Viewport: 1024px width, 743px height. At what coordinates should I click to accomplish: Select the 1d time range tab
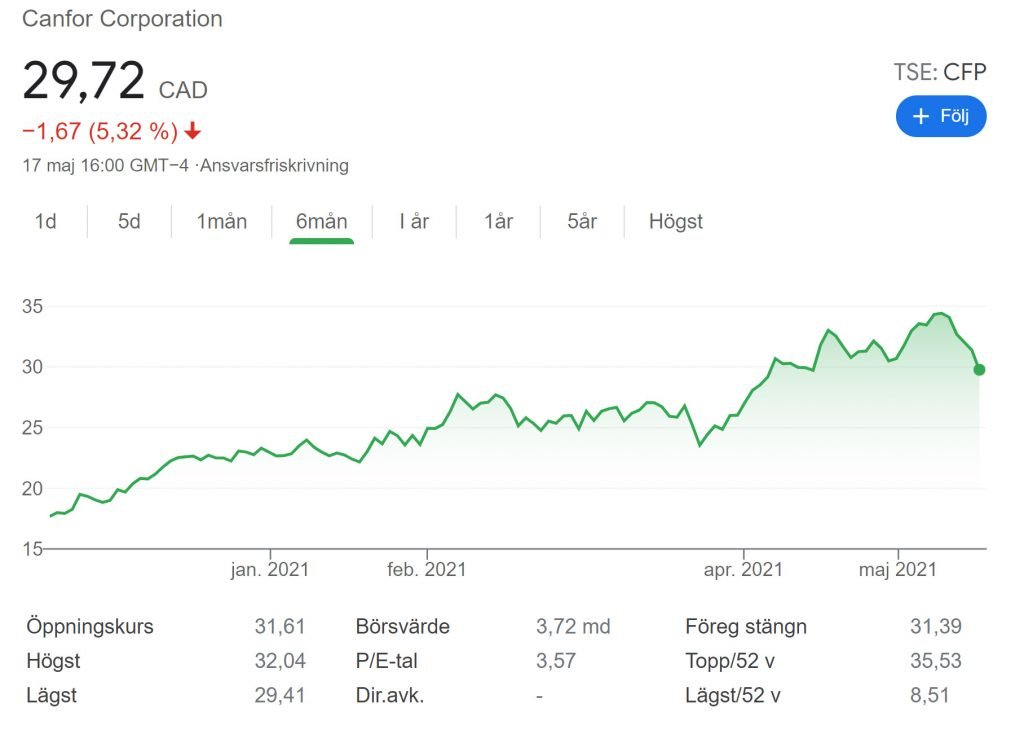coord(45,221)
